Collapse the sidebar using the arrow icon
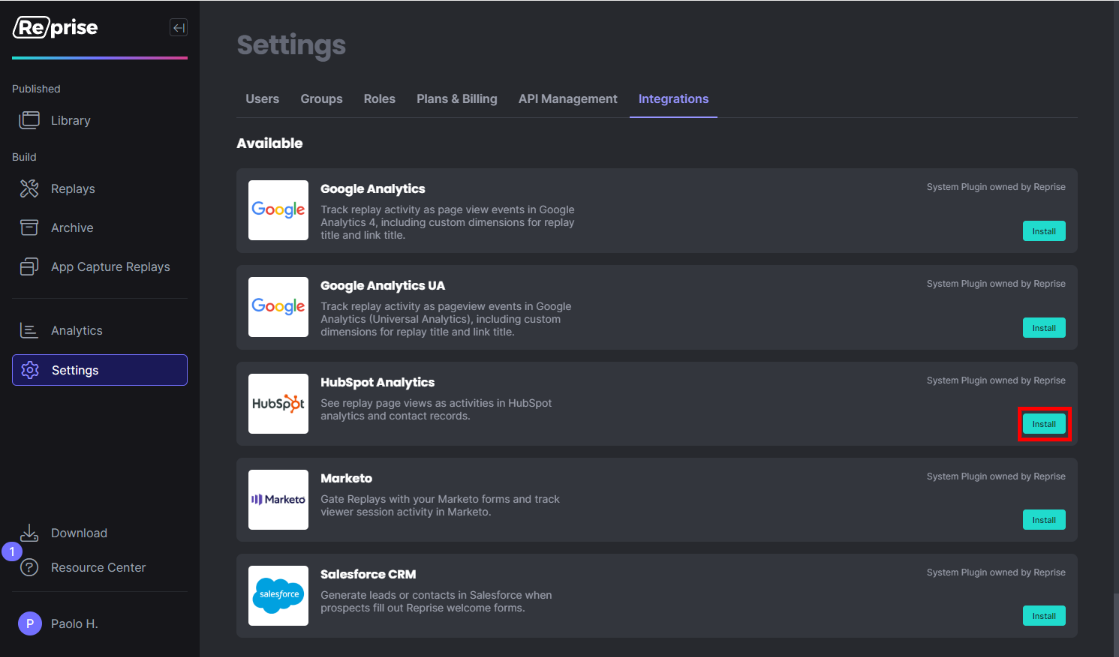The height and width of the screenshot is (657, 1119). (x=178, y=28)
